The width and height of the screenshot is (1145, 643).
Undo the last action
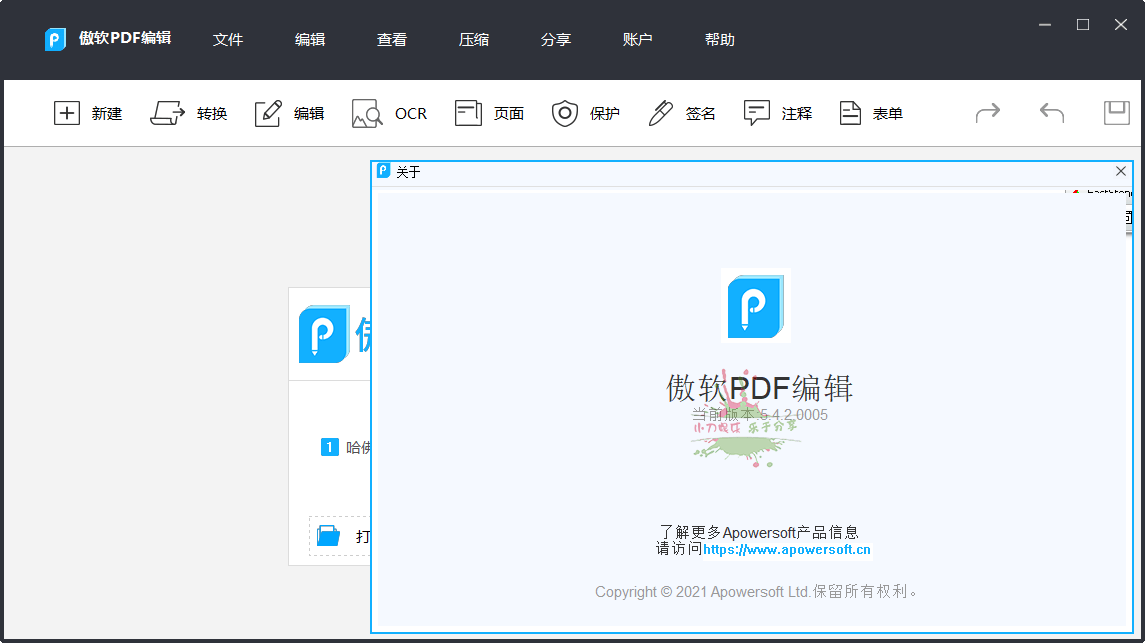point(1051,113)
